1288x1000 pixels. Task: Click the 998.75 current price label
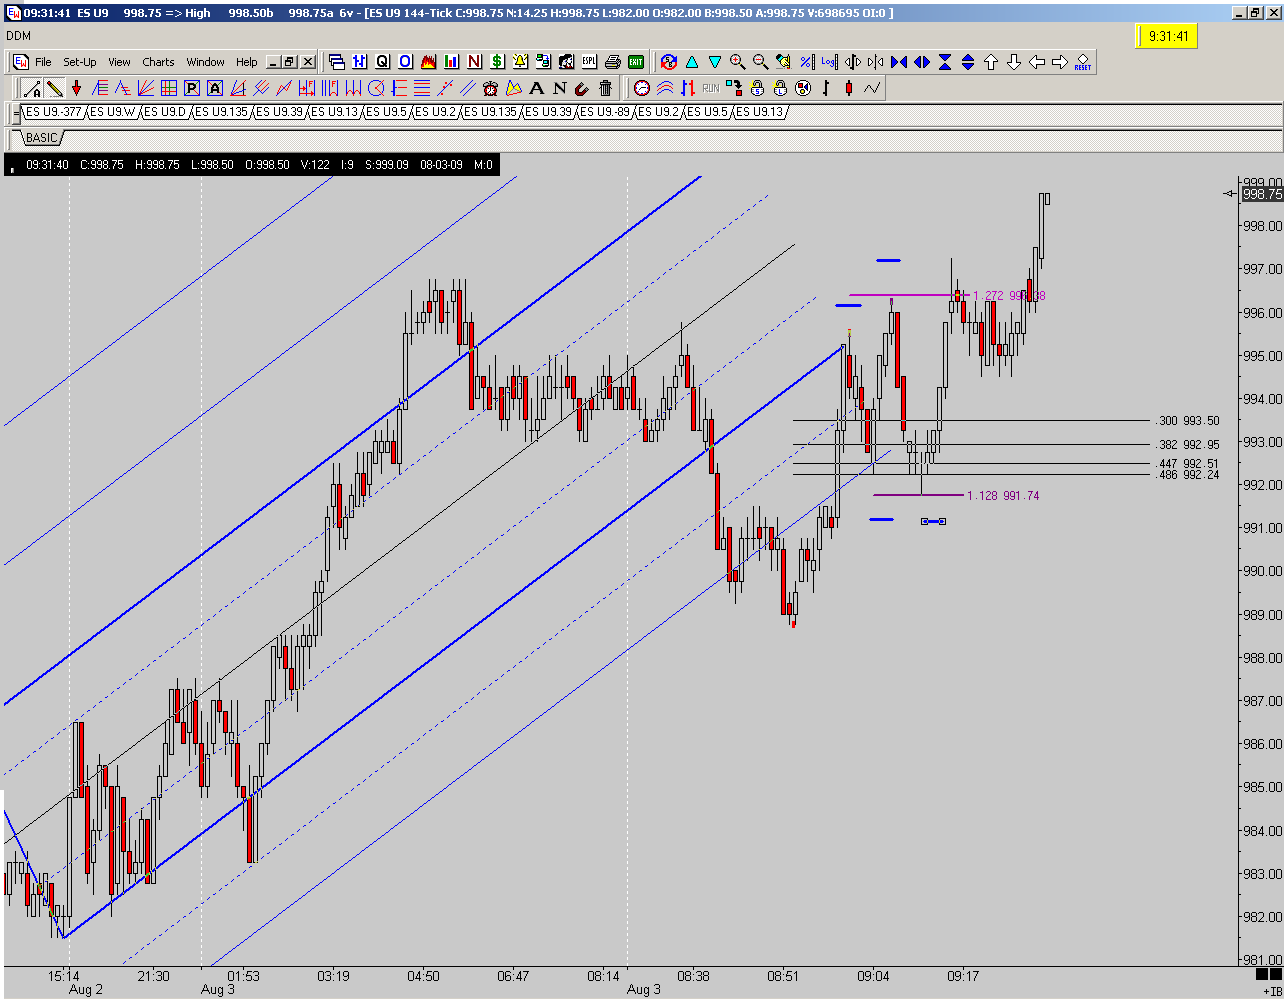(x=1262, y=194)
